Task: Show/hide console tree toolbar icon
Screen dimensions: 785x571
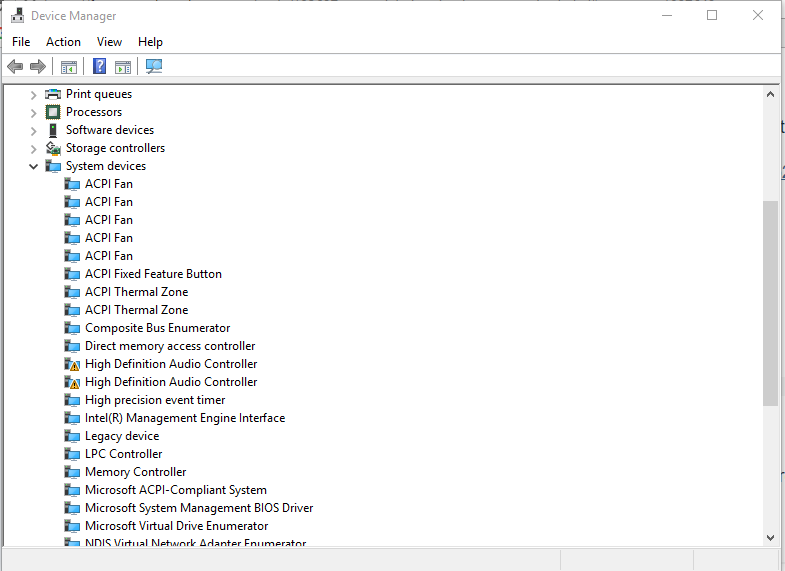Action: [69, 67]
